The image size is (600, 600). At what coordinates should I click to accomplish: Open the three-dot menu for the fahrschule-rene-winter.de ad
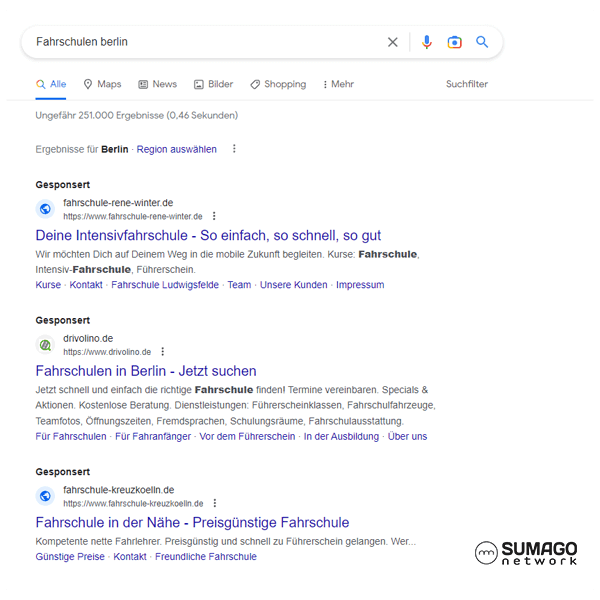[x=214, y=216]
